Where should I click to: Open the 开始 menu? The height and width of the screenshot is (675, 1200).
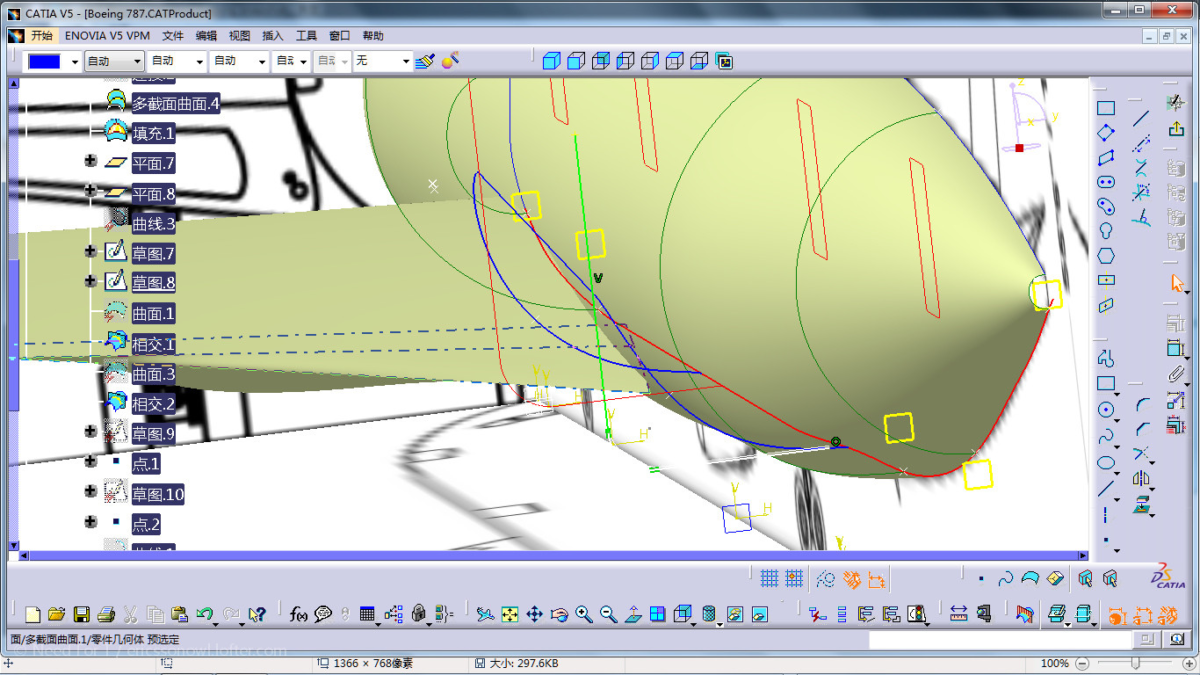41,35
